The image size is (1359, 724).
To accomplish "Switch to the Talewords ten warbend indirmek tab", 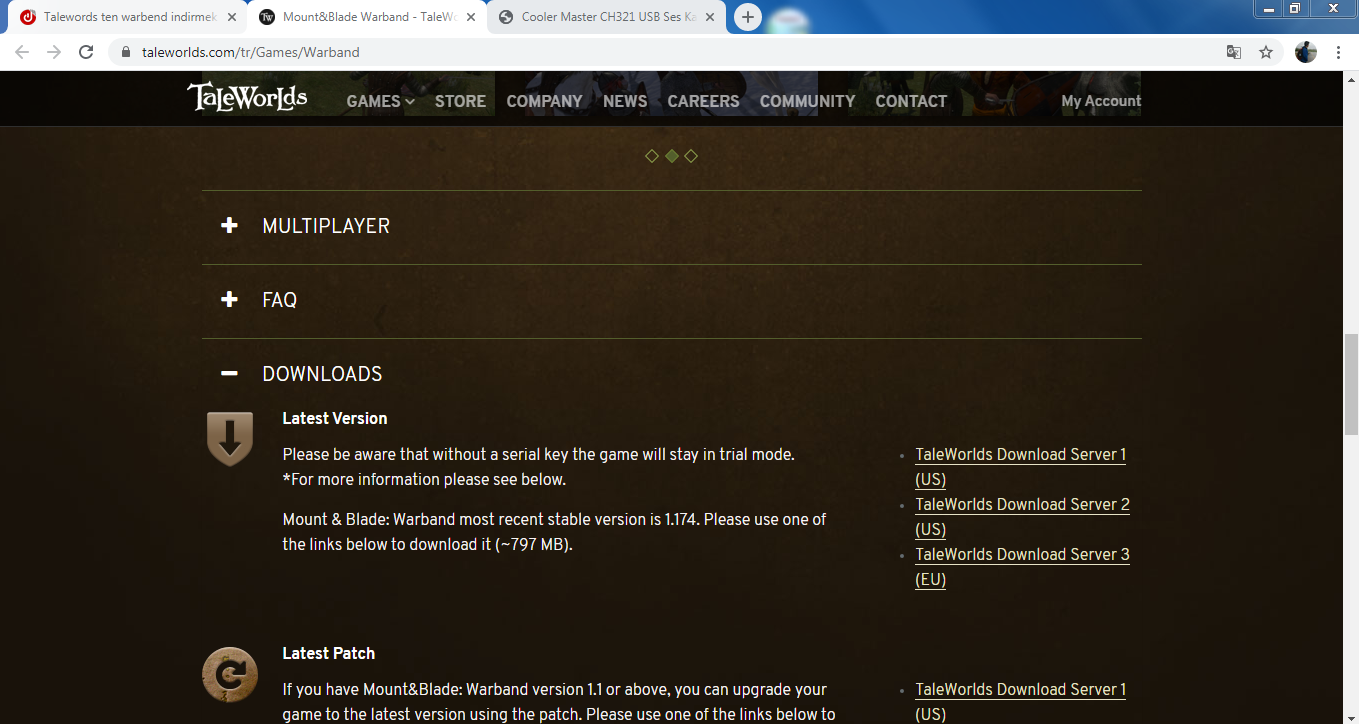I will (127, 17).
